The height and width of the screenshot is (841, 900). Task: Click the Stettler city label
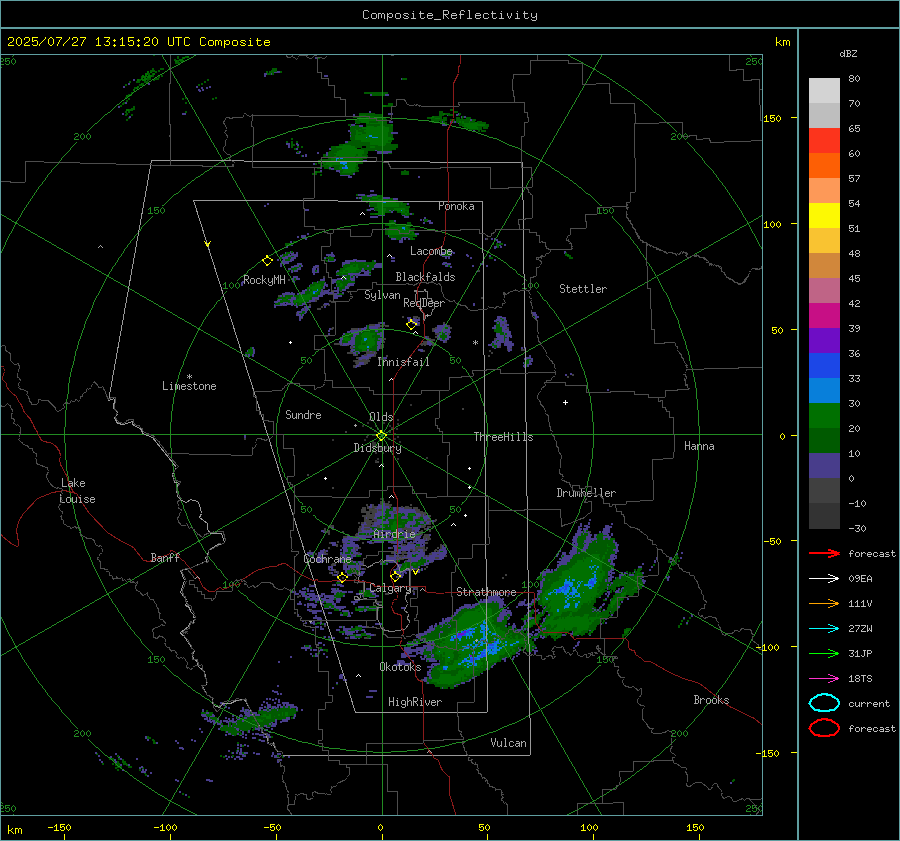click(x=583, y=289)
